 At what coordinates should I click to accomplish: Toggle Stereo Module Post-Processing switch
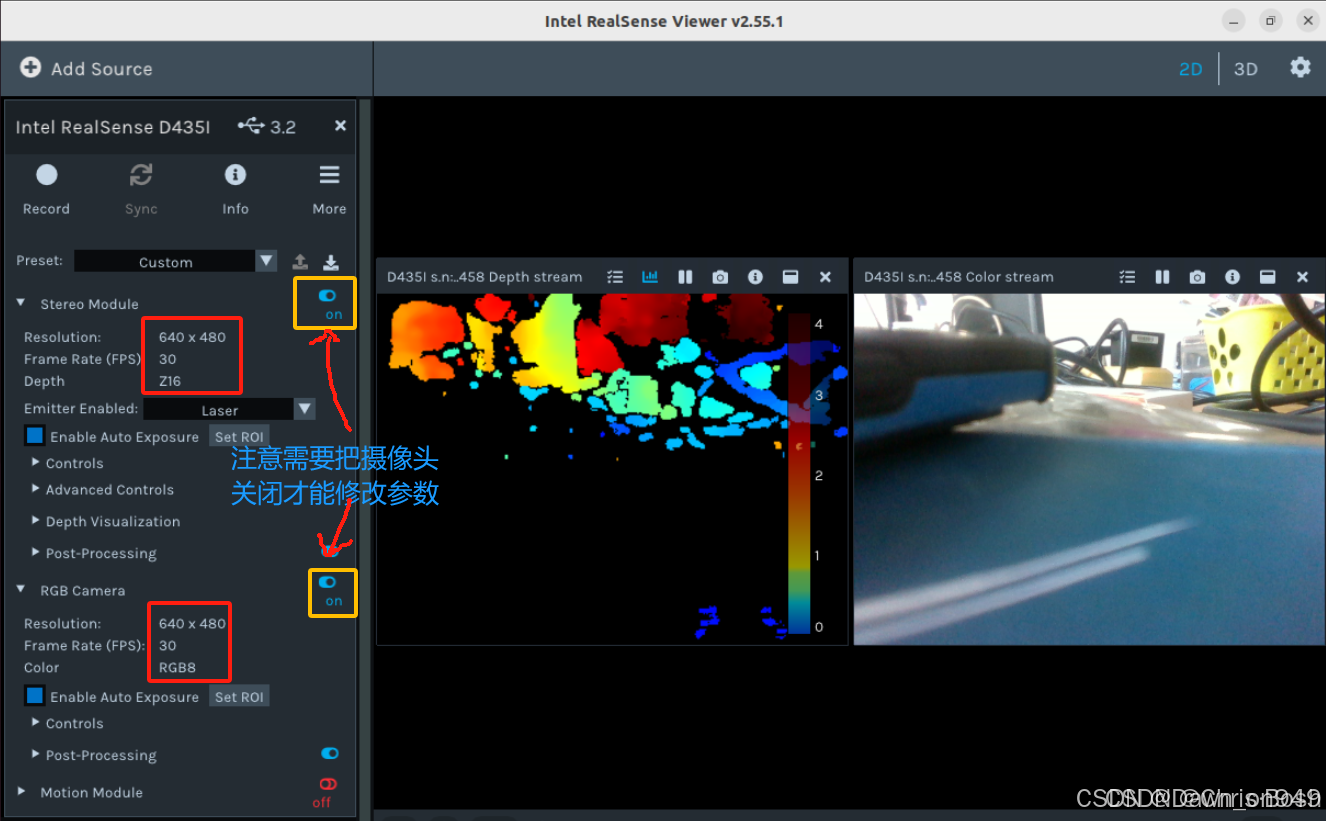[x=328, y=551]
